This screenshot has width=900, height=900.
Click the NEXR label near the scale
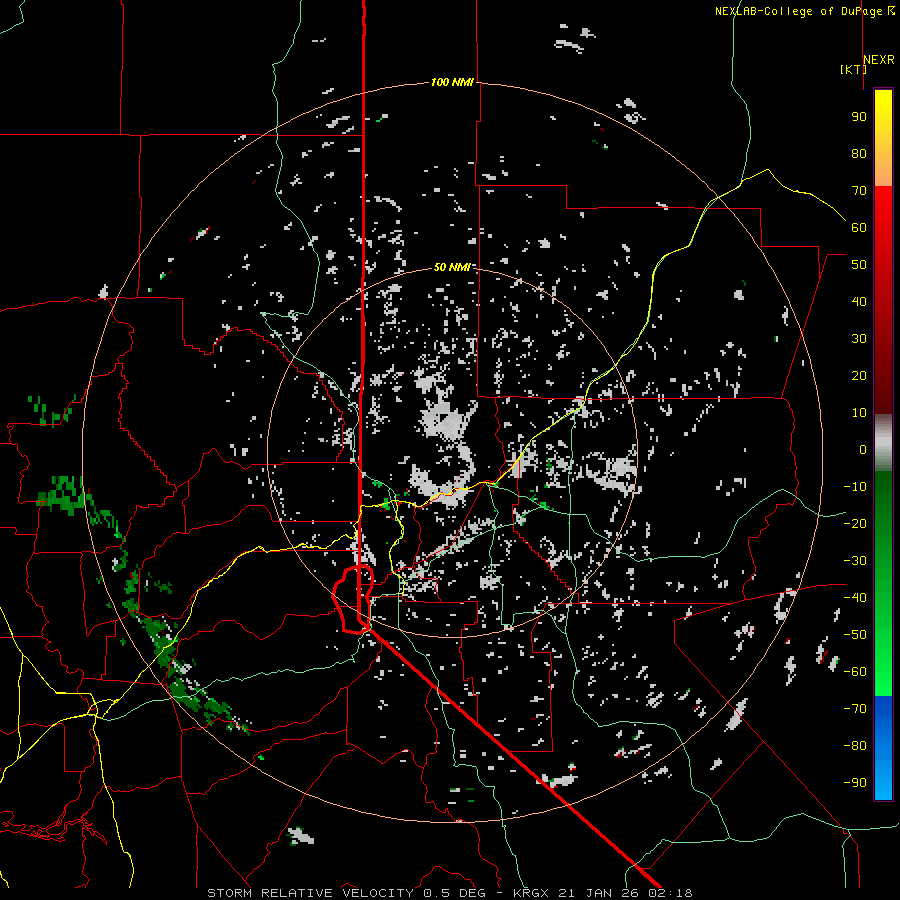point(878,60)
